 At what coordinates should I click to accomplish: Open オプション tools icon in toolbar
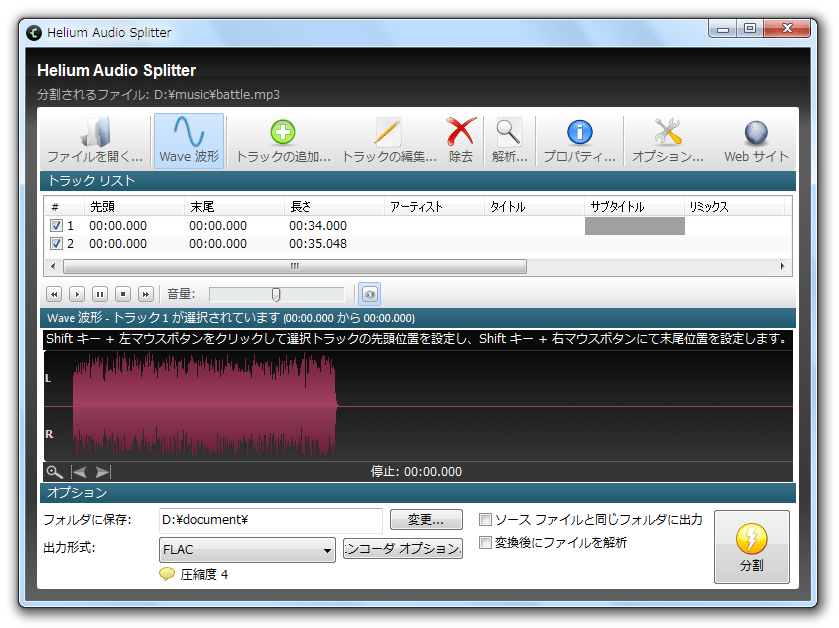[667, 141]
